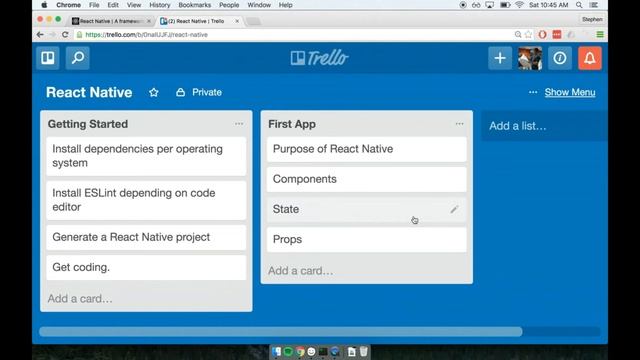This screenshot has width=640, height=360.
Task: Switch to the React Native framework tab
Action: point(111,21)
